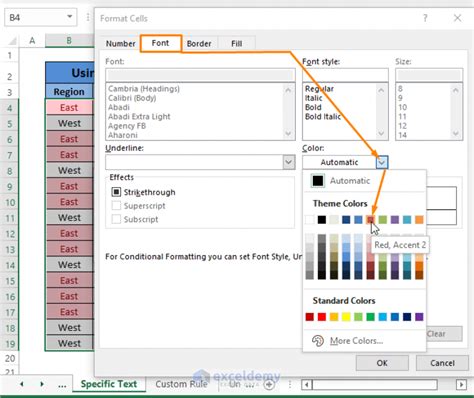
Task: Click sheet tab scroll left arrow
Action: click(x=22, y=384)
